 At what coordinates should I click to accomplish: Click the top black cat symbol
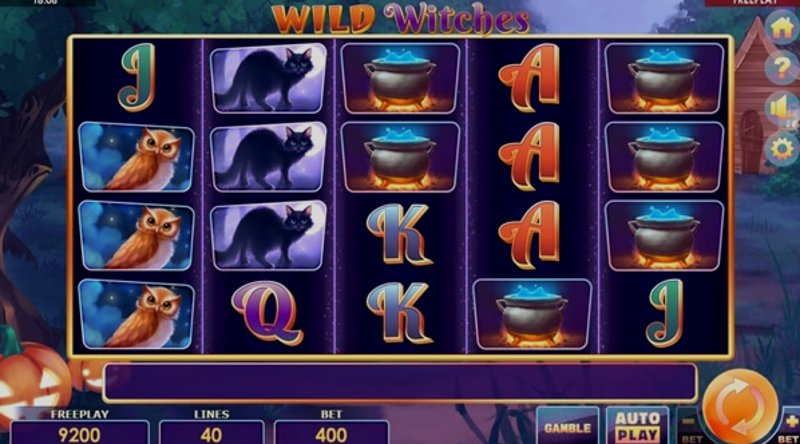point(268,78)
